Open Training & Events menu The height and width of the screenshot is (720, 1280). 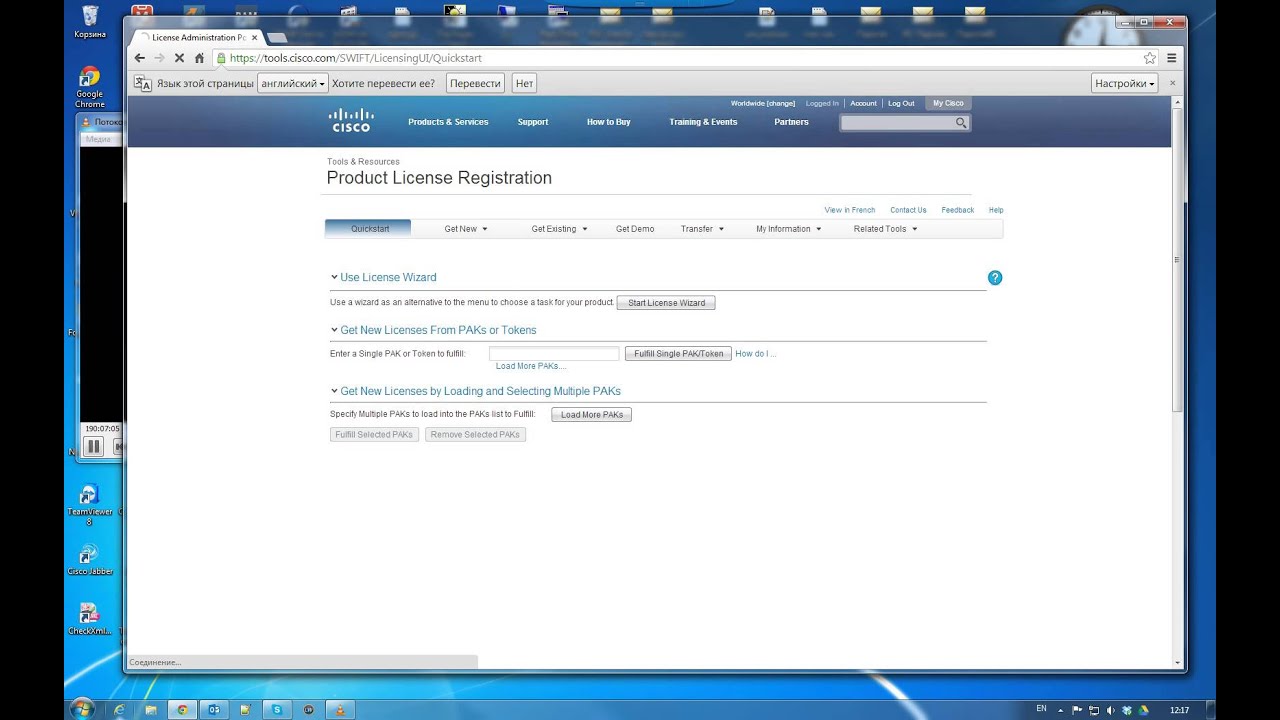pos(703,122)
